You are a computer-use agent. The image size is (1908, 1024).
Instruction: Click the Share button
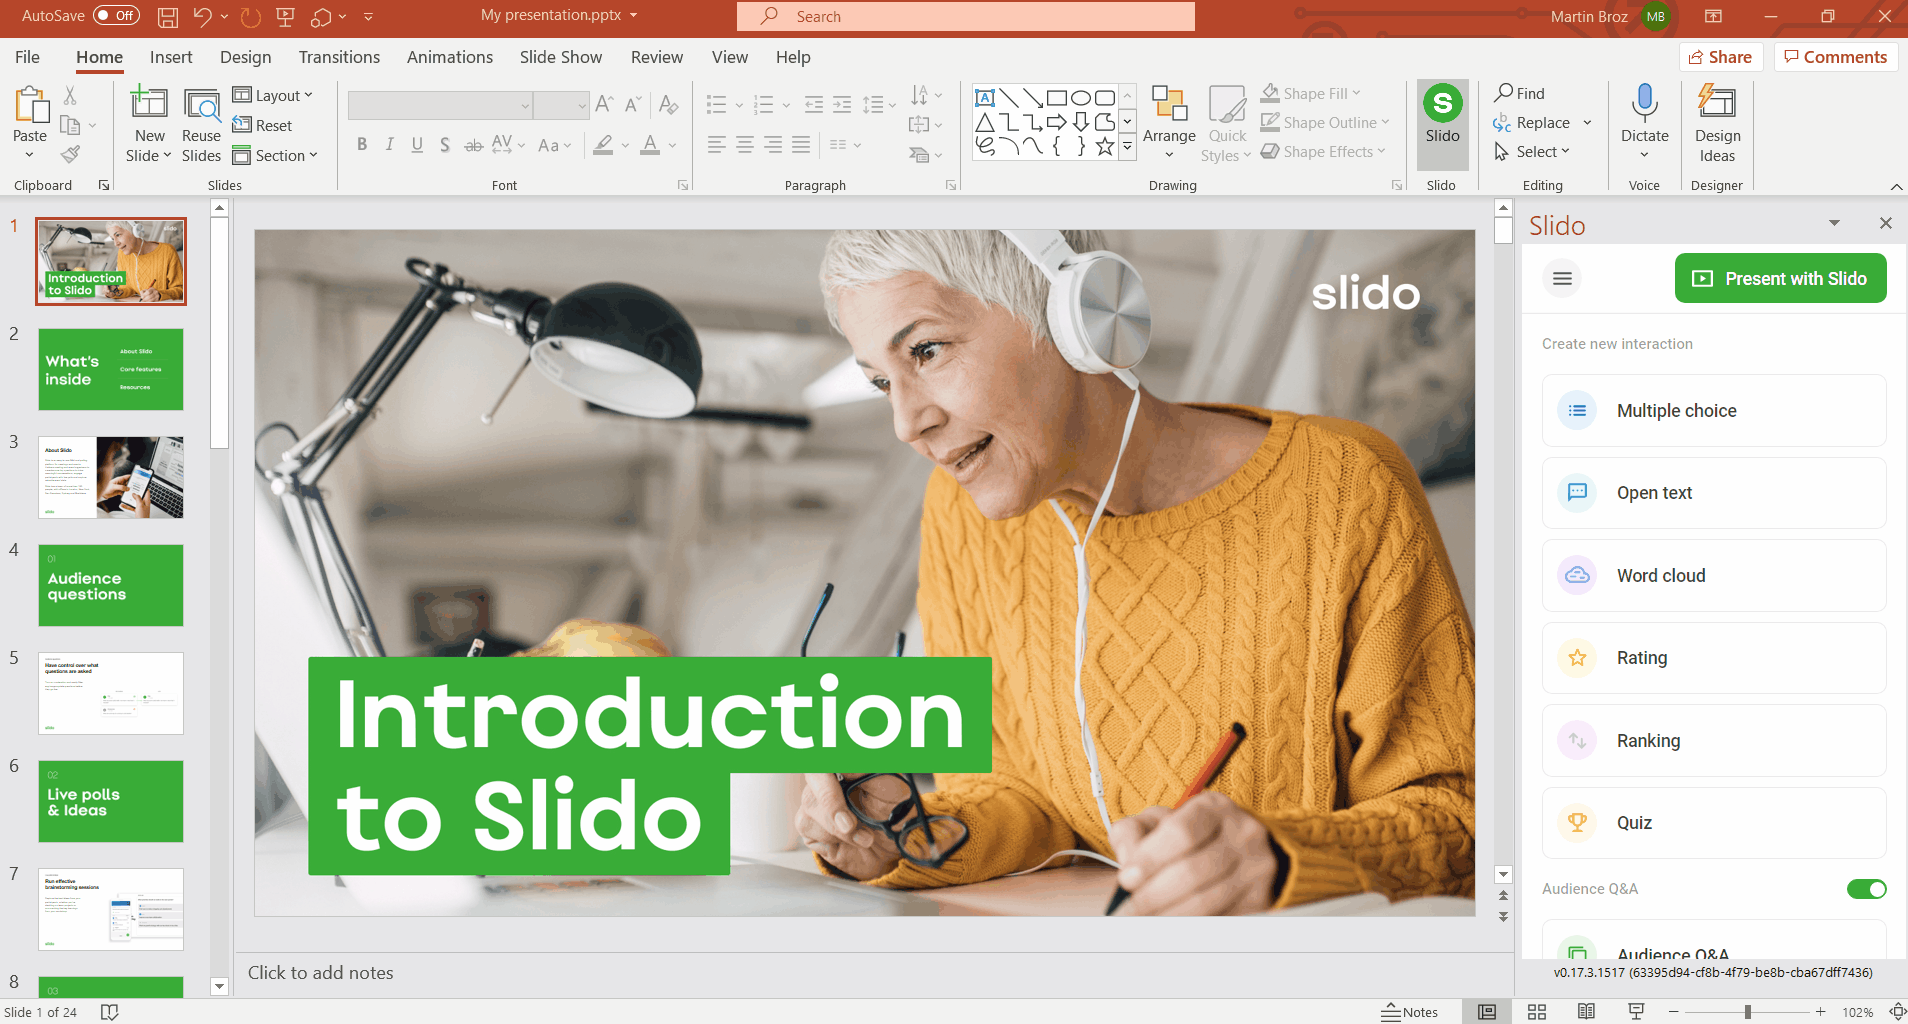[x=1720, y=57]
